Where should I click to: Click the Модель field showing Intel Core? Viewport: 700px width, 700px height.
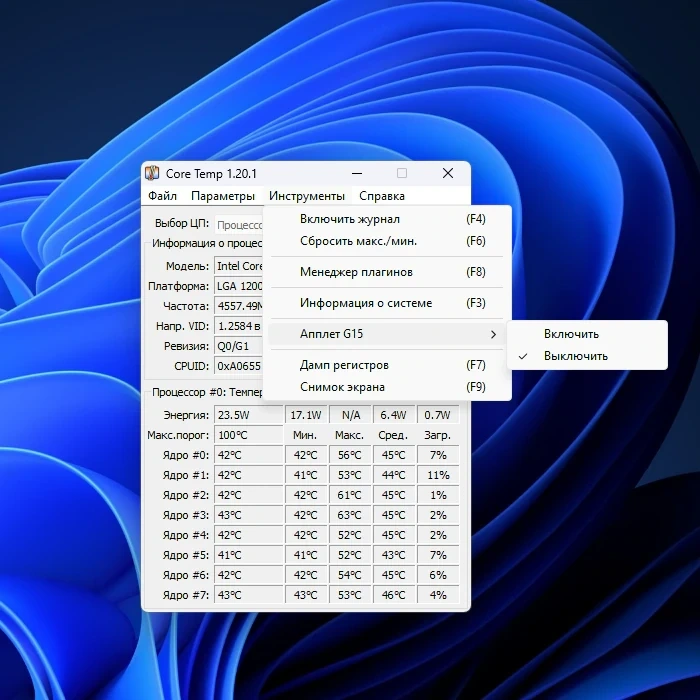pos(239,266)
